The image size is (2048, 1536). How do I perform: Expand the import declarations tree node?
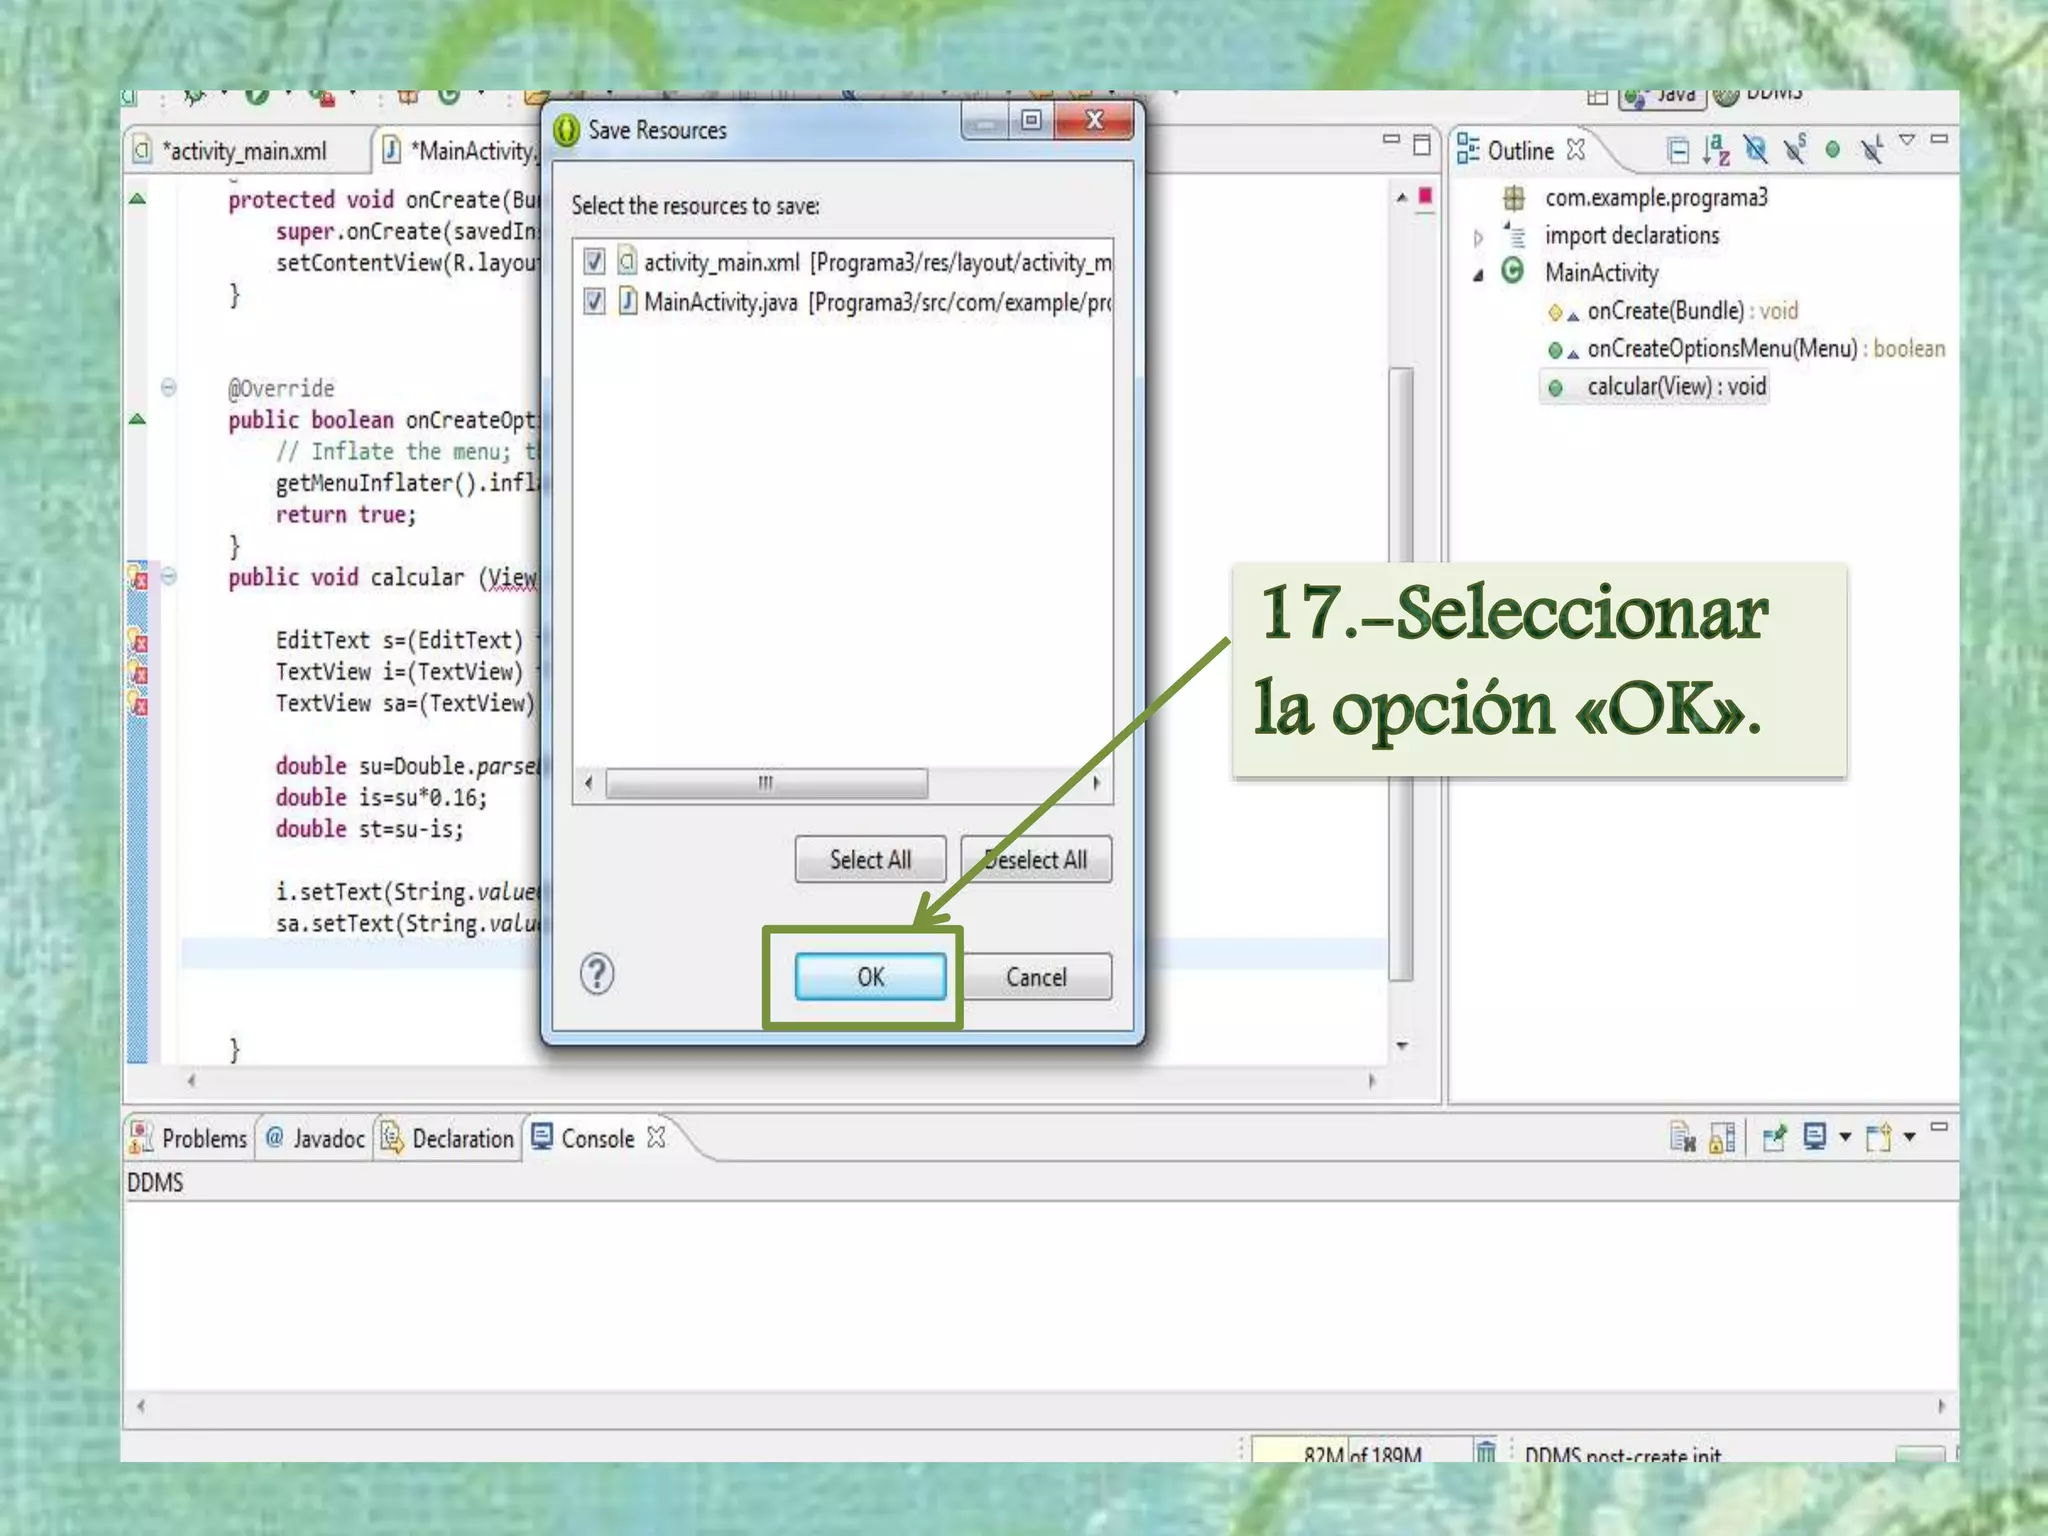[1478, 237]
